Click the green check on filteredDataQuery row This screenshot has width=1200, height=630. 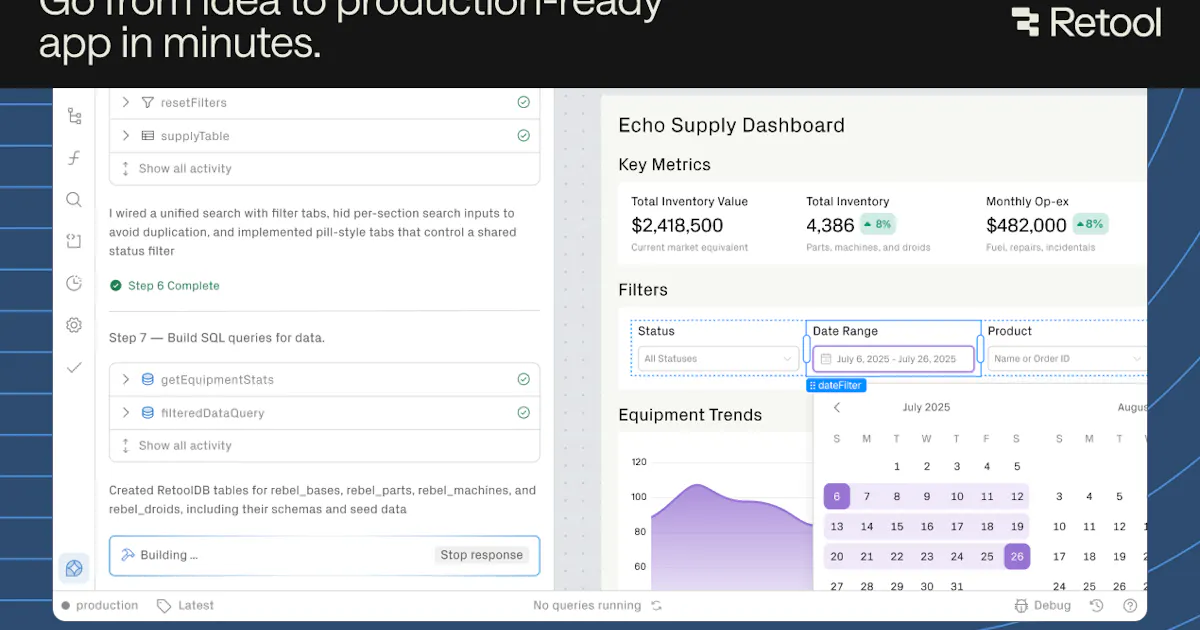(523, 412)
